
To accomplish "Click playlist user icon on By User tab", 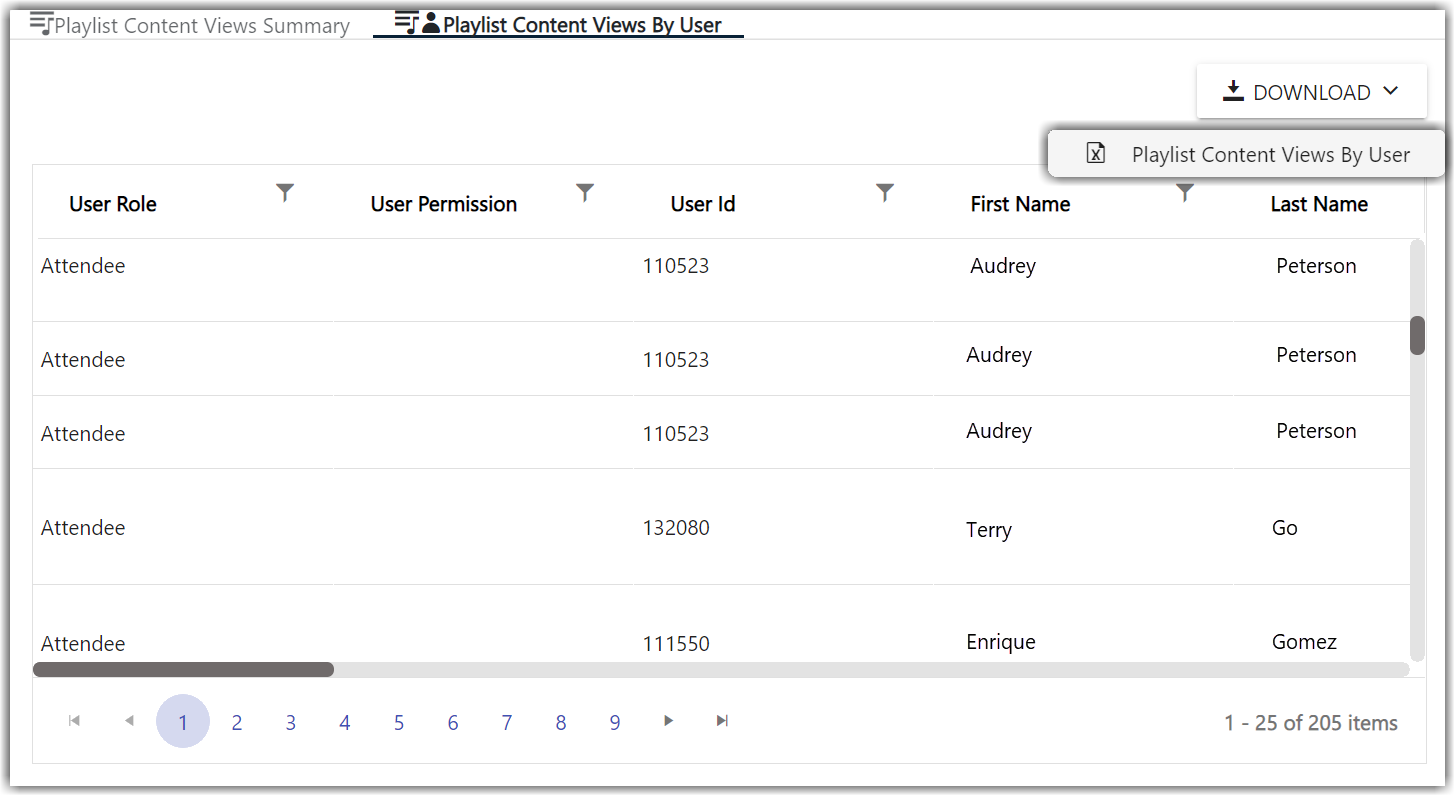I will (417, 23).
